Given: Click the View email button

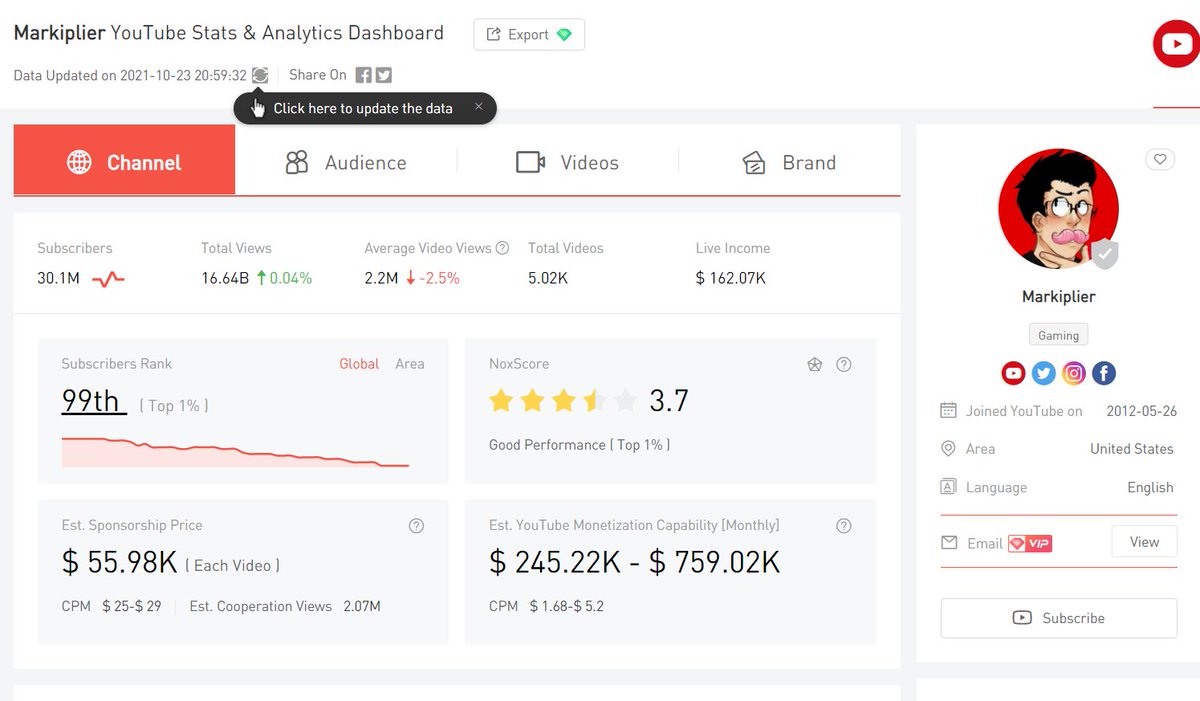Looking at the screenshot, I should (1144, 542).
